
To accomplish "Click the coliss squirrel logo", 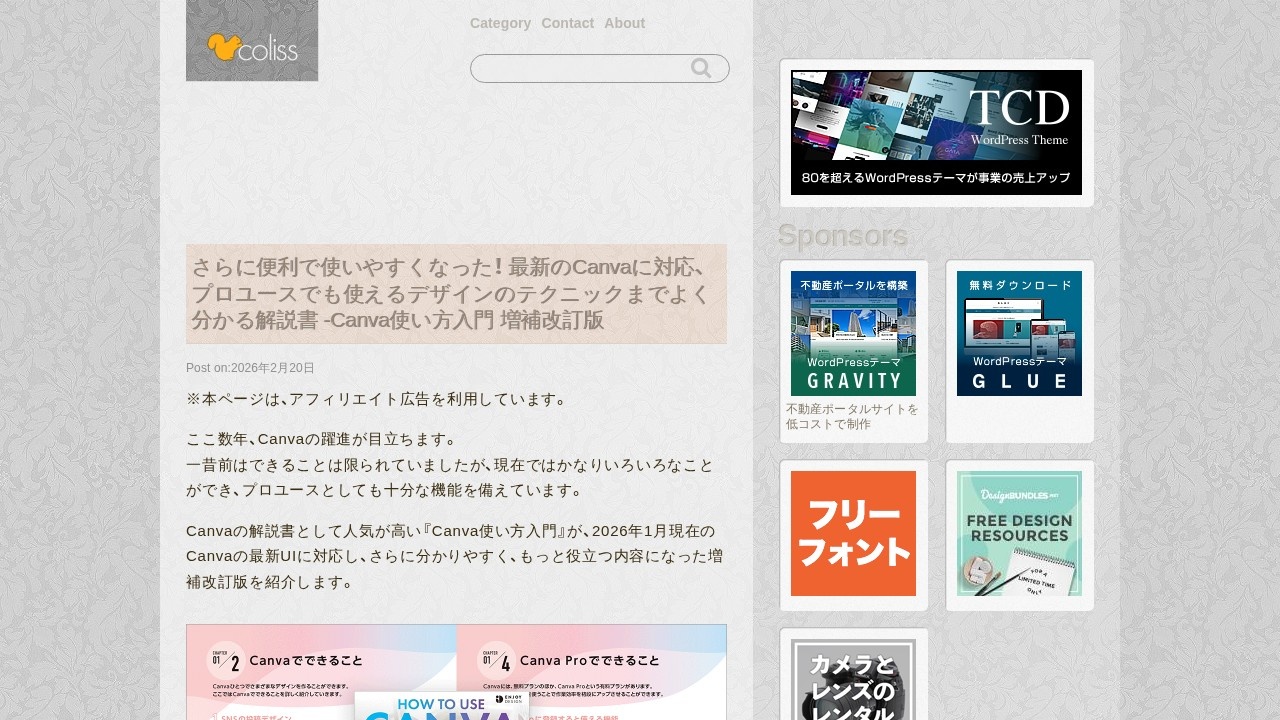I will pyautogui.click(x=252, y=41).
